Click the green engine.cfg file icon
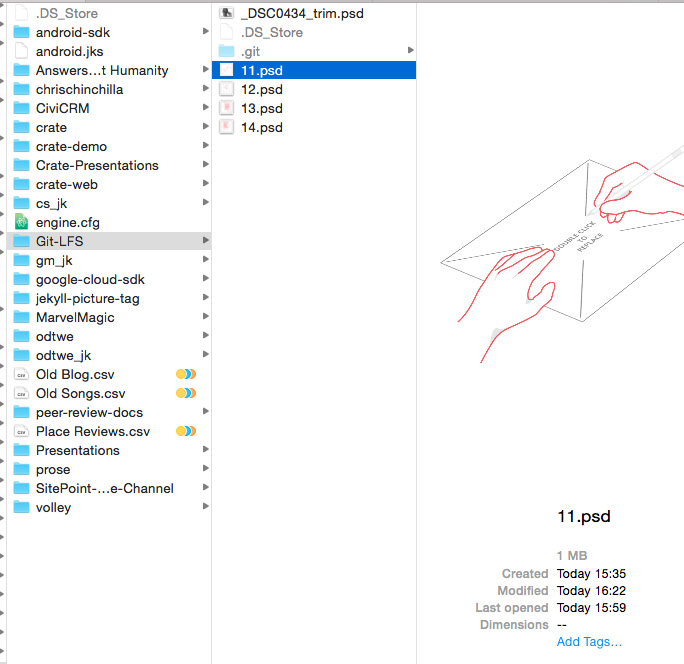This screenshot has width=684, height=664. (x=21, y=222)
